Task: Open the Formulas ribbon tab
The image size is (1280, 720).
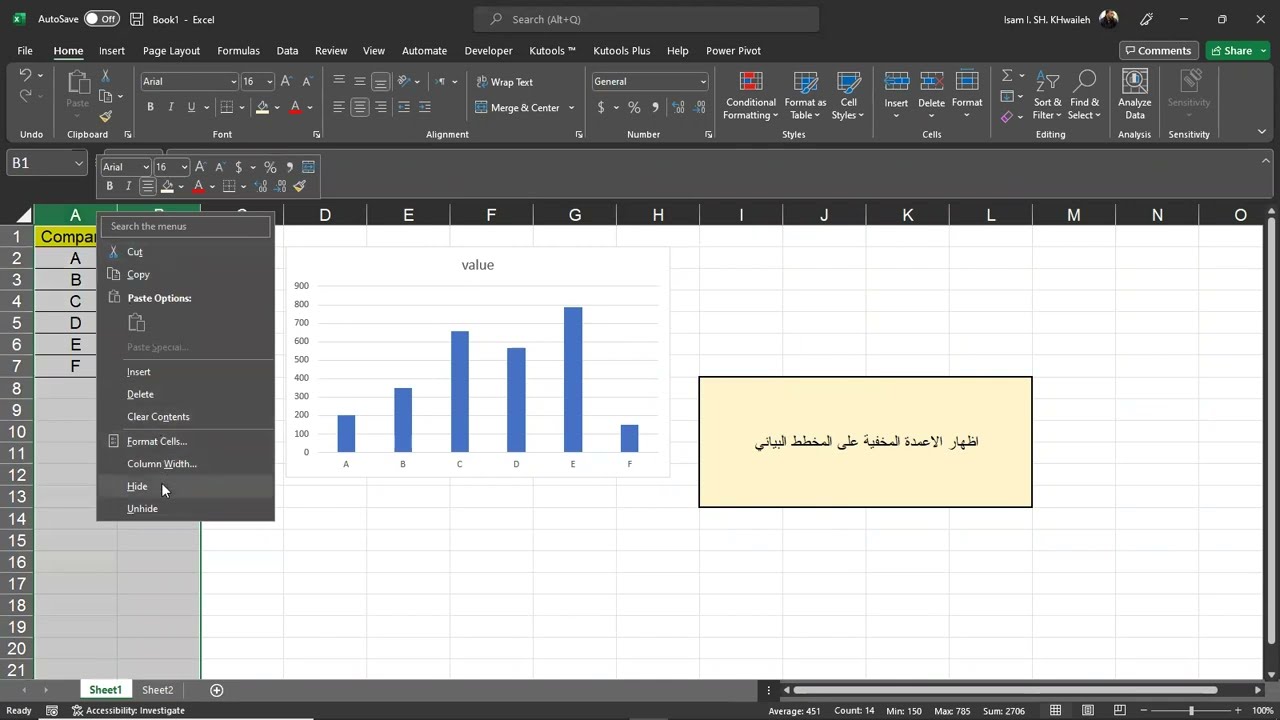Action: click(x=238, y=51)
